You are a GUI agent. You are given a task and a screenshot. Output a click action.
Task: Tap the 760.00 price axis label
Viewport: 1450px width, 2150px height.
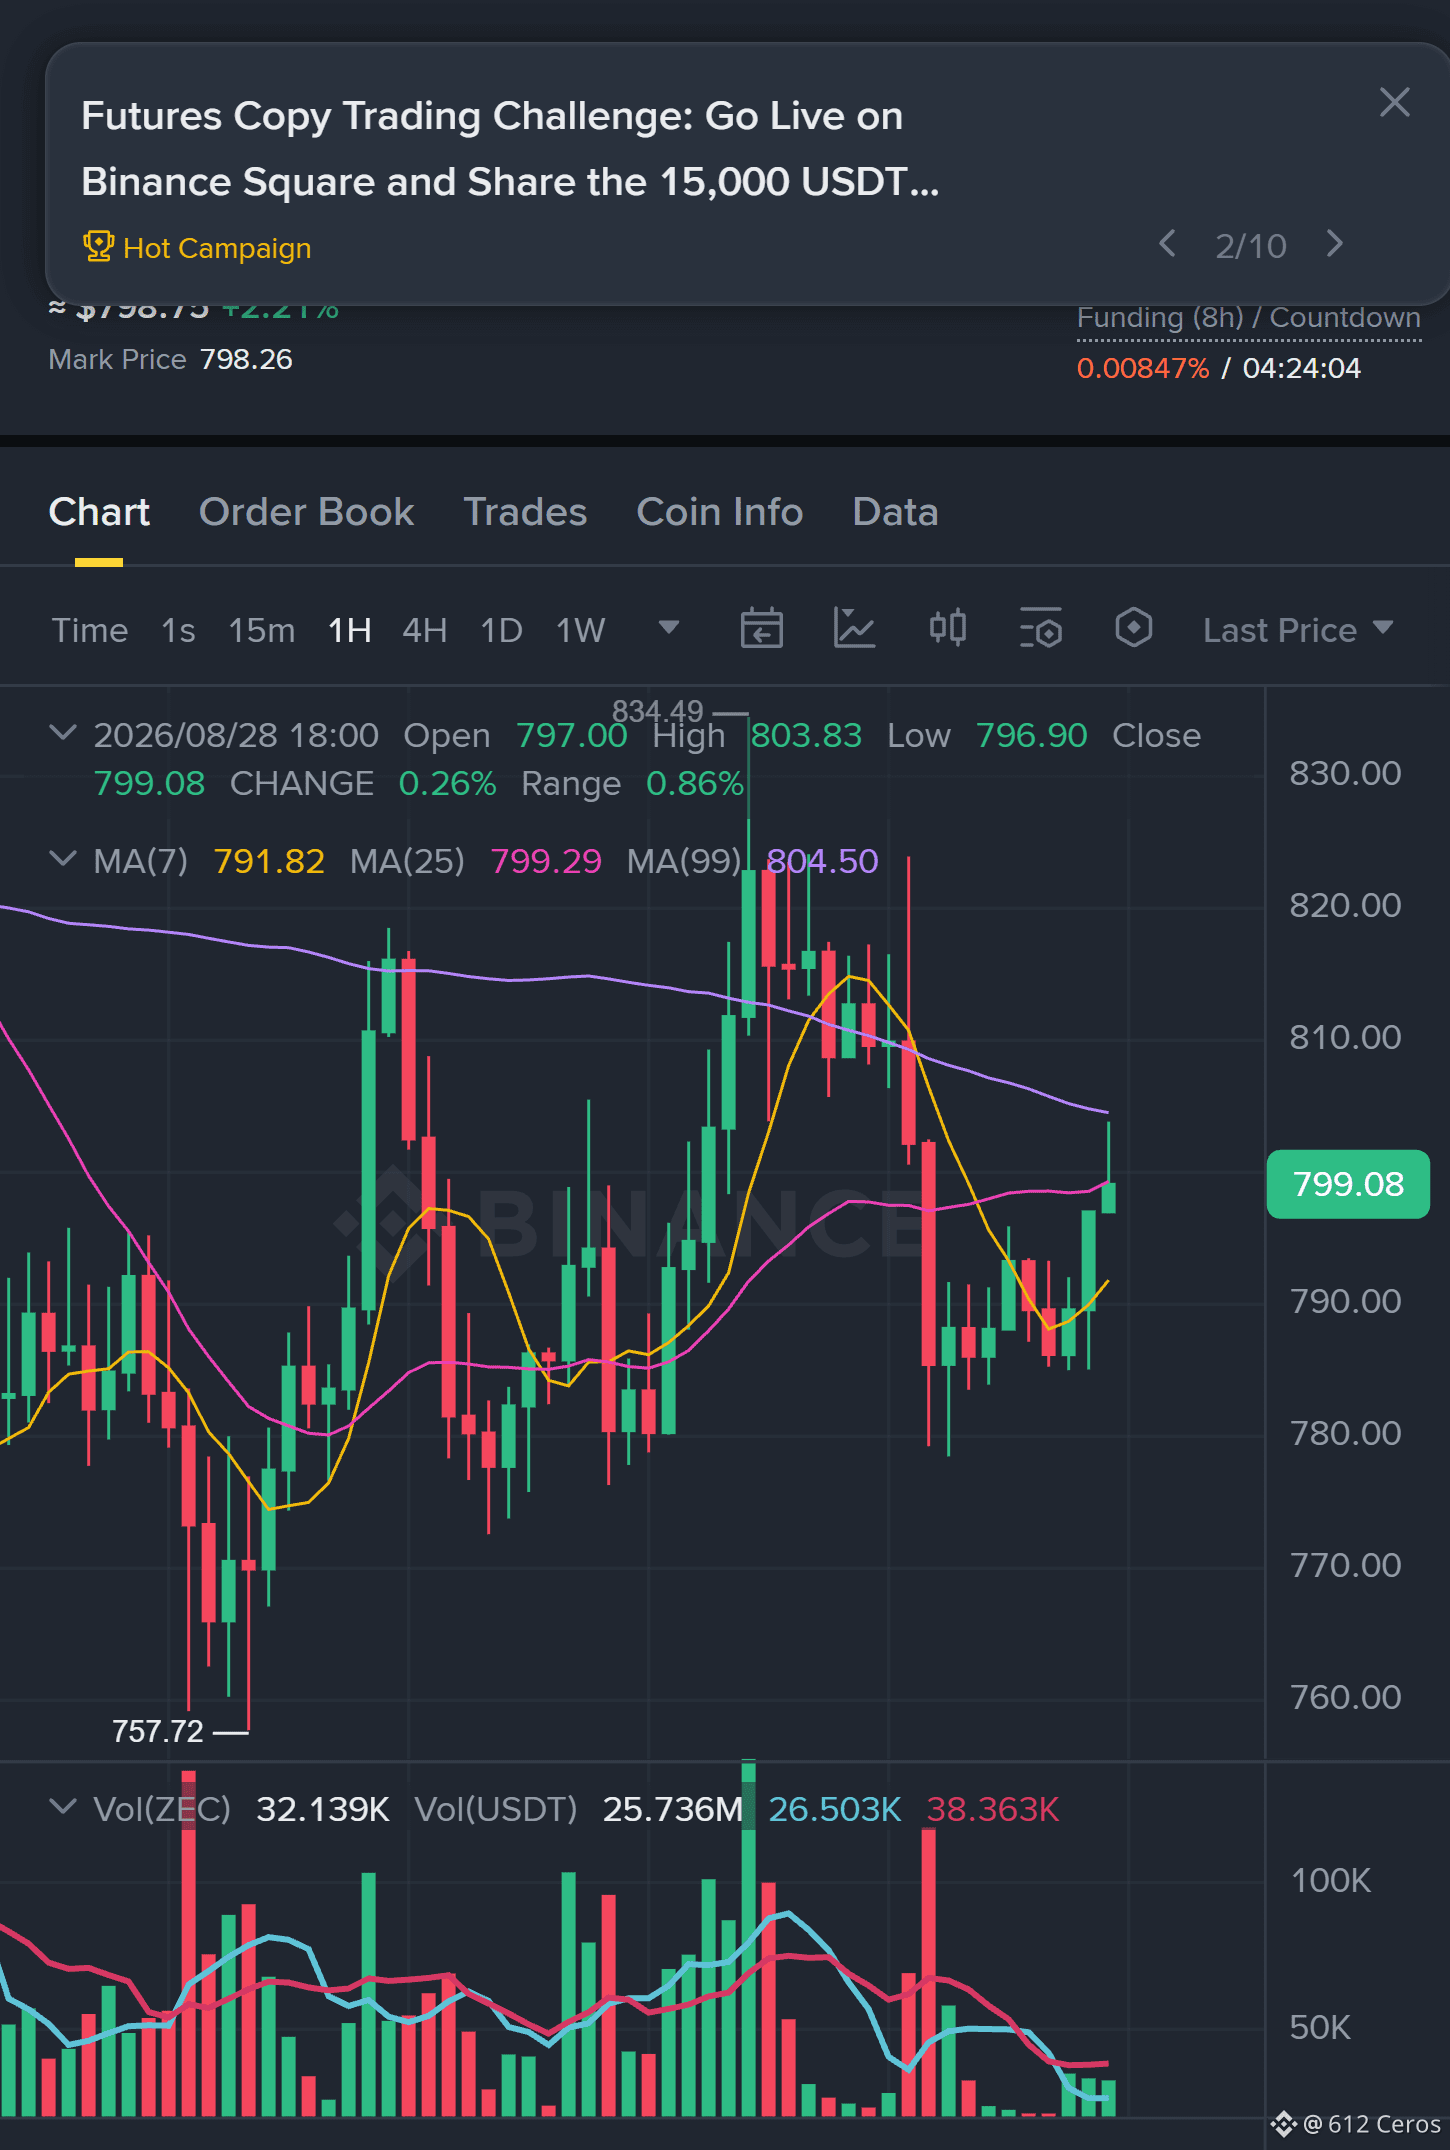[x=1345, y=1697]
